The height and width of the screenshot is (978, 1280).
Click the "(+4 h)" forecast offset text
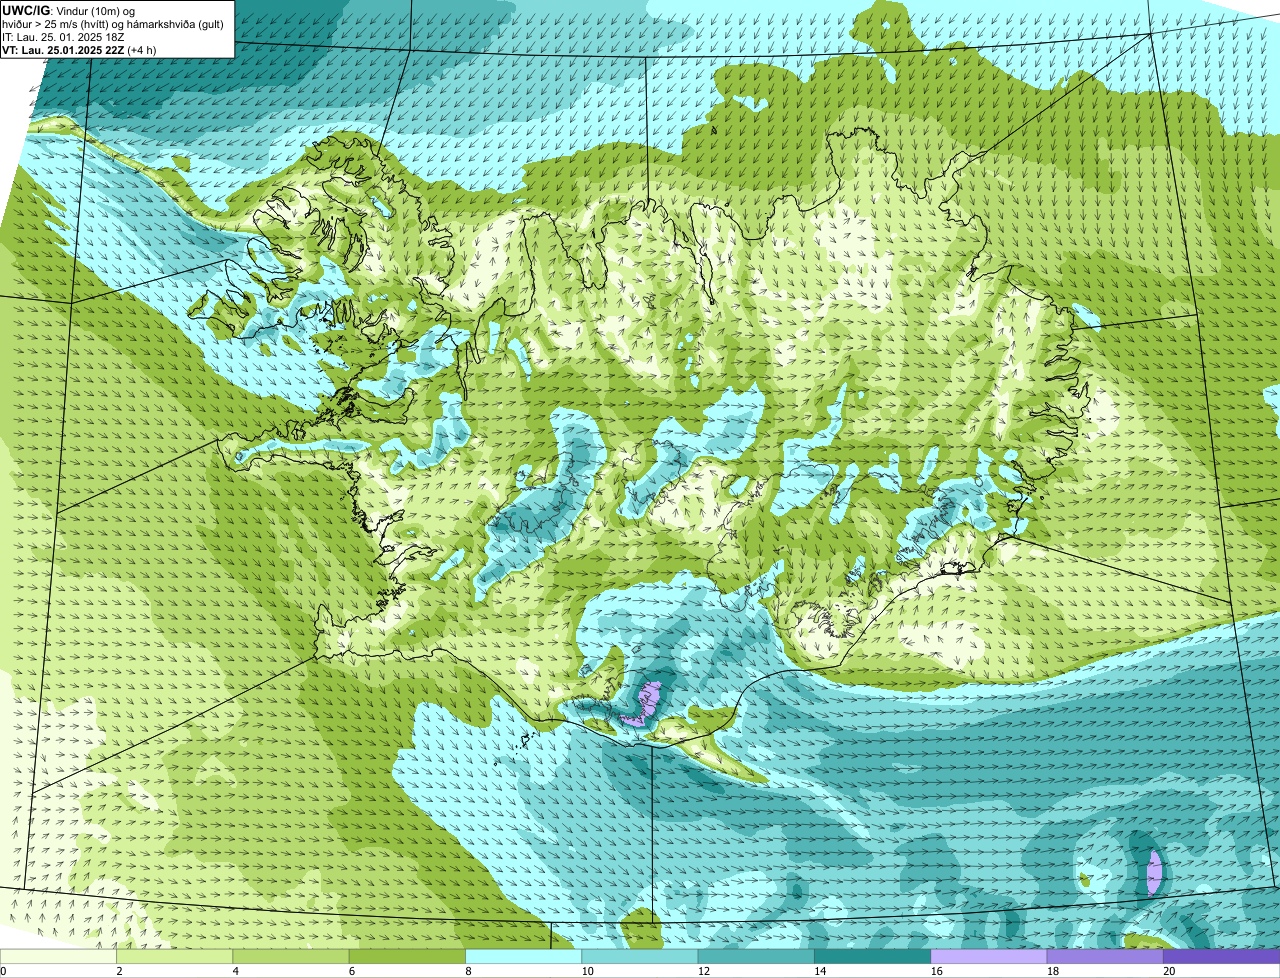tap(143, 50)
